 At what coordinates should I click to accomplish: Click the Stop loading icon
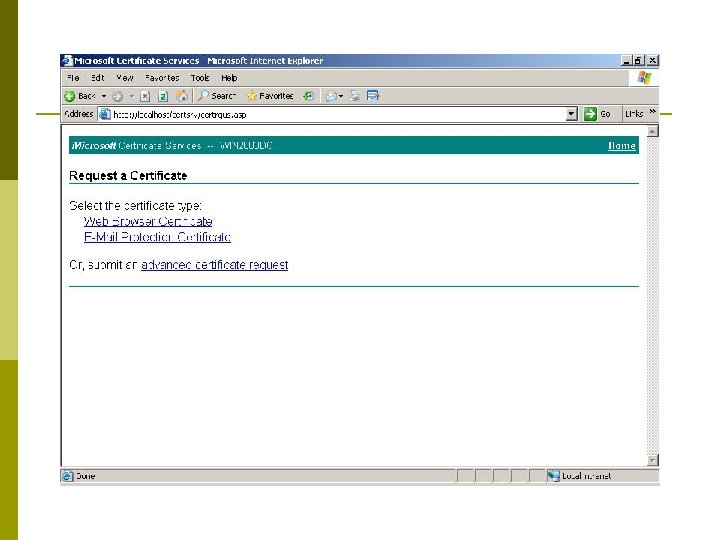pos(145,96)
